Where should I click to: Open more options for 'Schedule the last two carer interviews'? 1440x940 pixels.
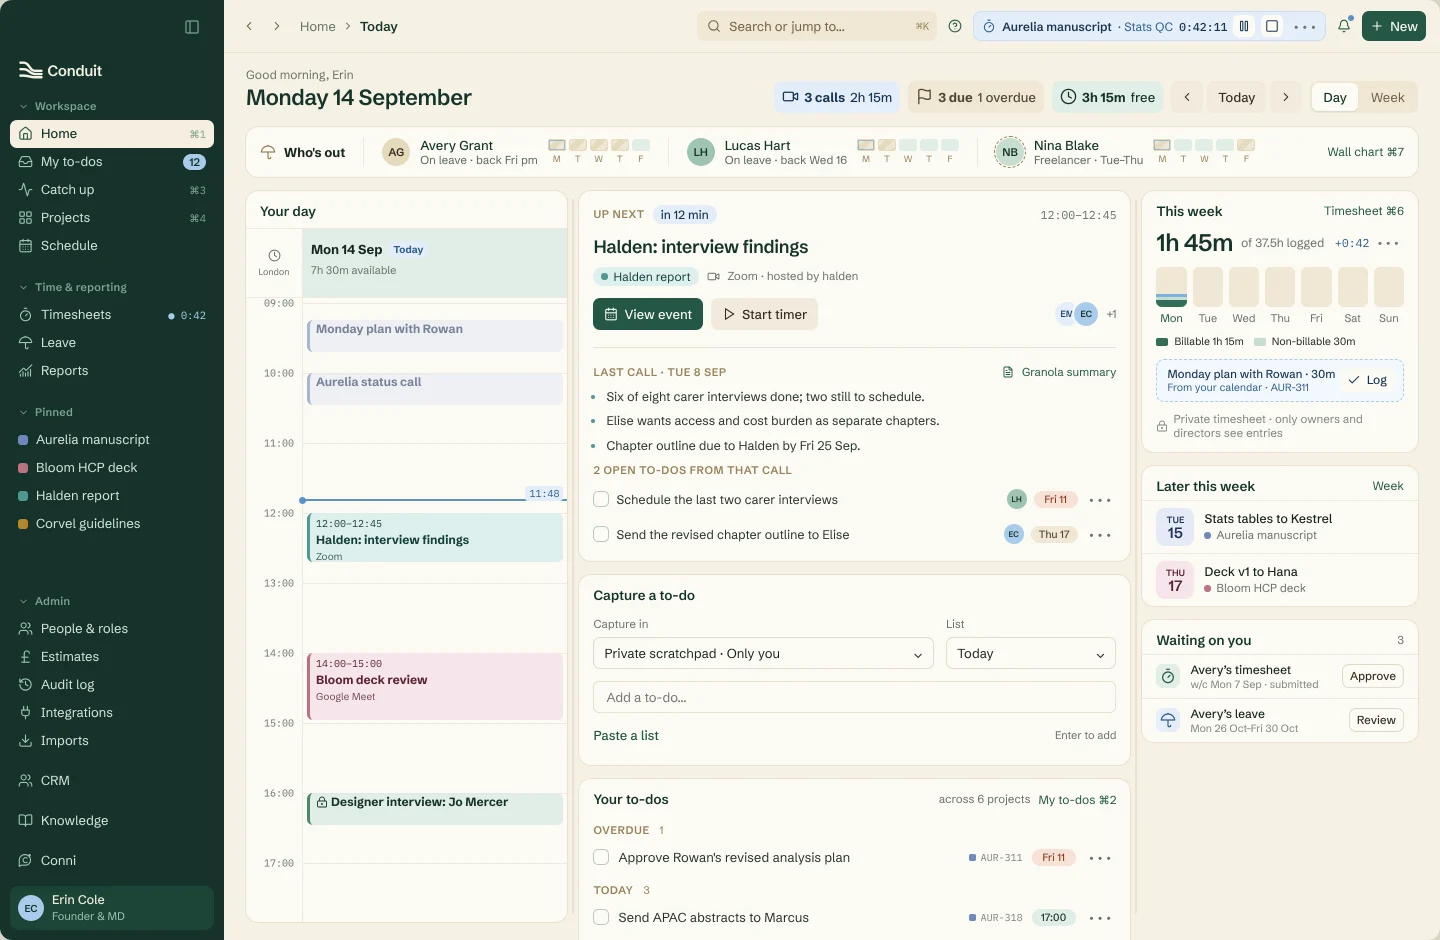tap(1100, 500)
